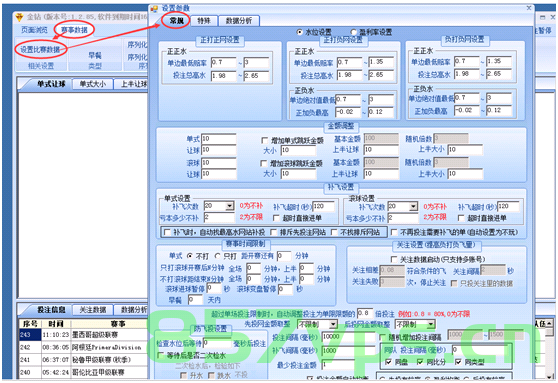Click the 亏本多少不补 field in 滚球设置

(403, 218)
